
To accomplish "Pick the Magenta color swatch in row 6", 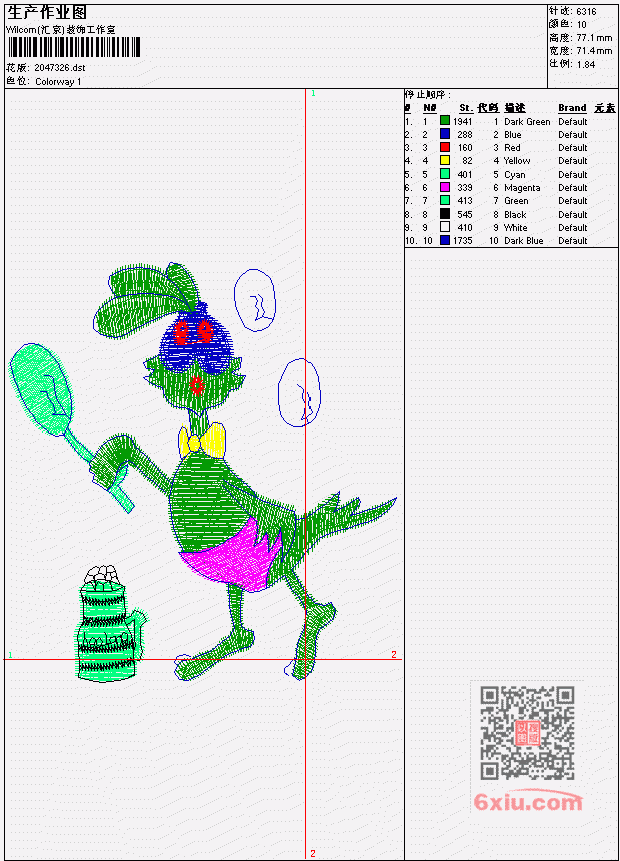I will click(x=445, y=187).
